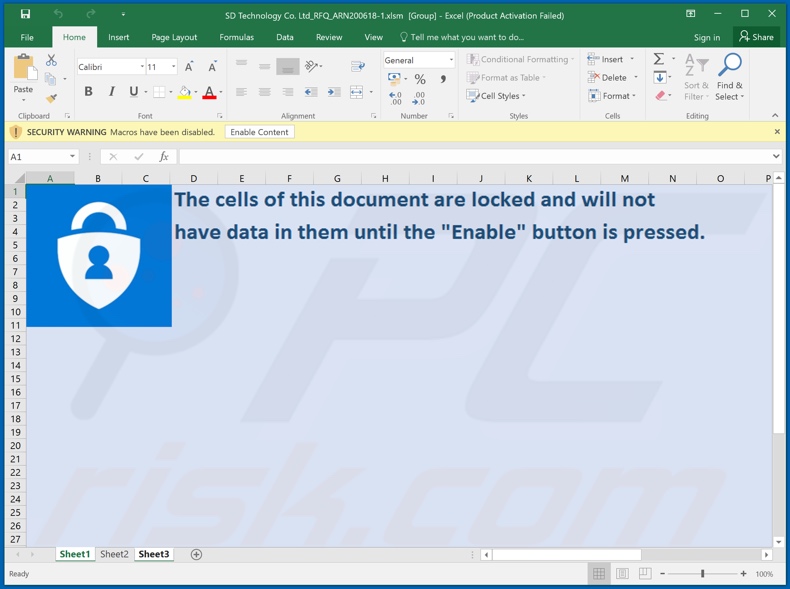Click the Enable Content button

[x=259, y=132]
